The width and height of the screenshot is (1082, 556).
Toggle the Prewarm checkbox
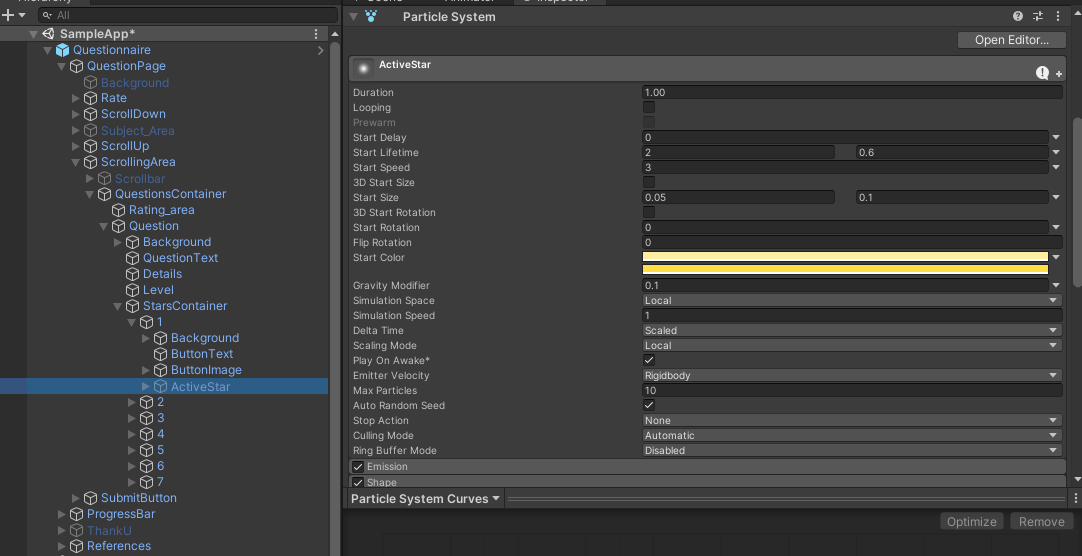pos(649,123)
